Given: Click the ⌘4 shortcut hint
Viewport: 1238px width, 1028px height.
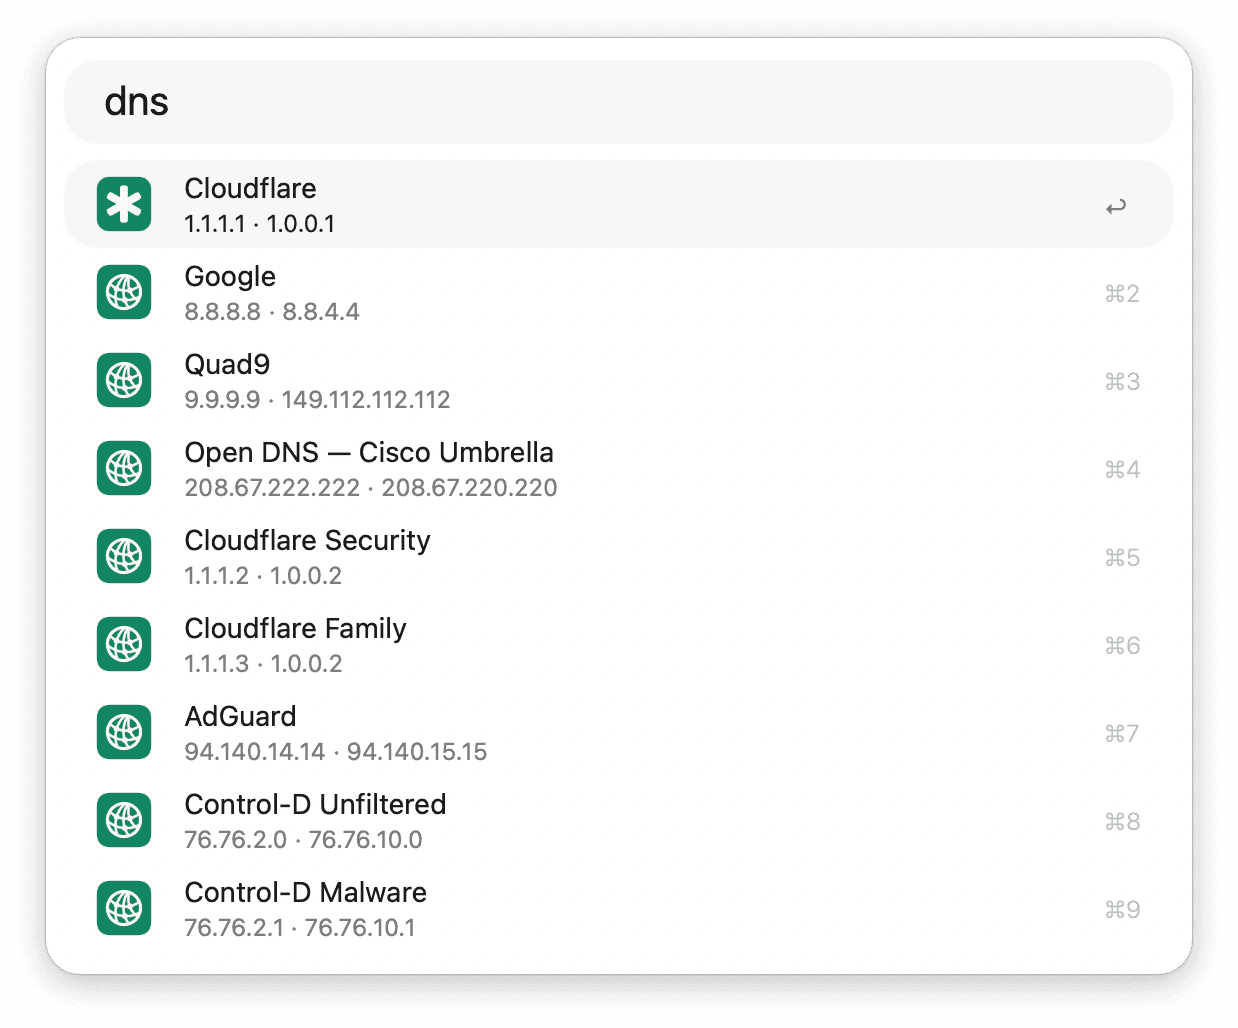Looking at the screenshot, I should click(x=1122, y=470).
